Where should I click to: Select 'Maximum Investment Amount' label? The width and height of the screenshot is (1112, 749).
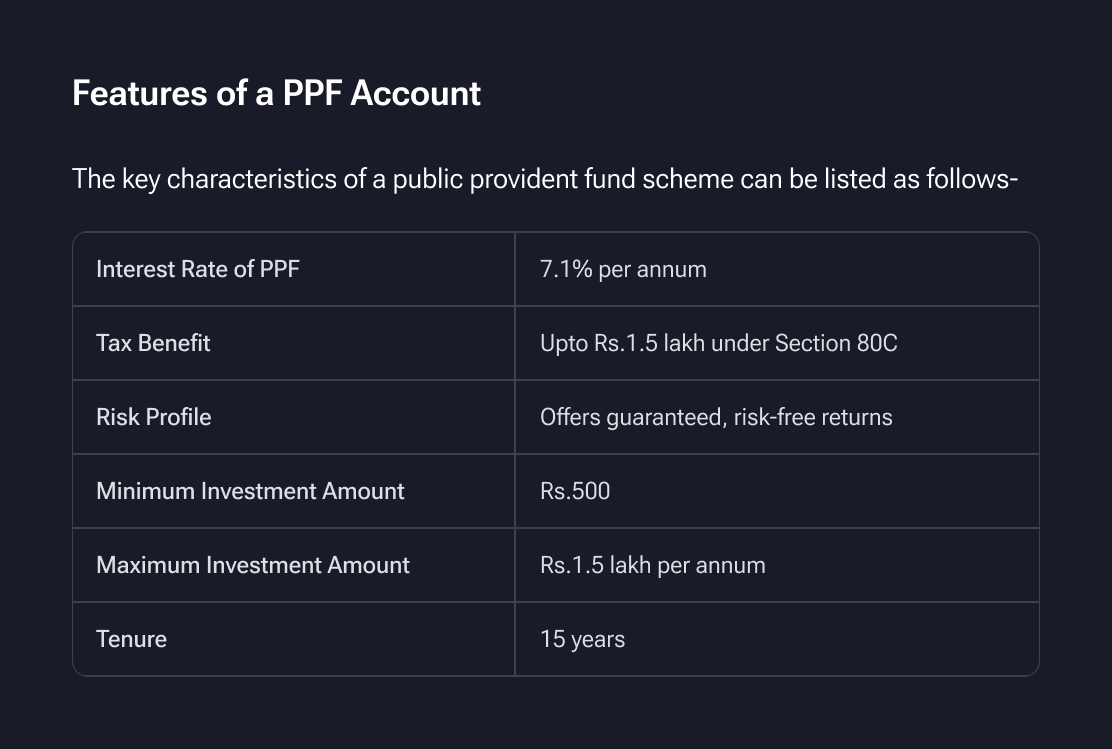(x=252, y=565)
